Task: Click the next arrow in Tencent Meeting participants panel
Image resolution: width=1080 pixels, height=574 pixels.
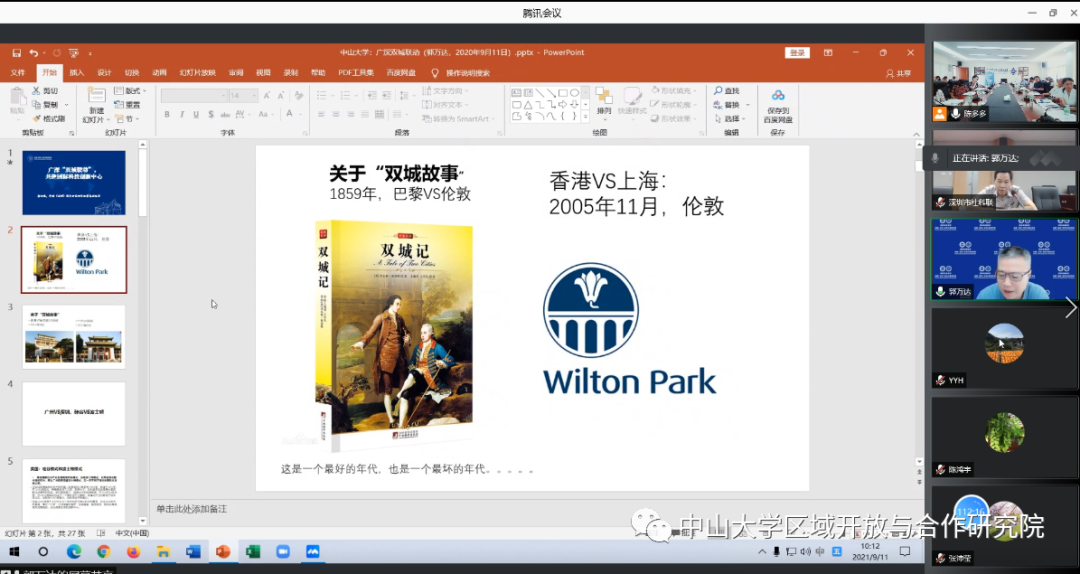Action: pos(1070,307)
